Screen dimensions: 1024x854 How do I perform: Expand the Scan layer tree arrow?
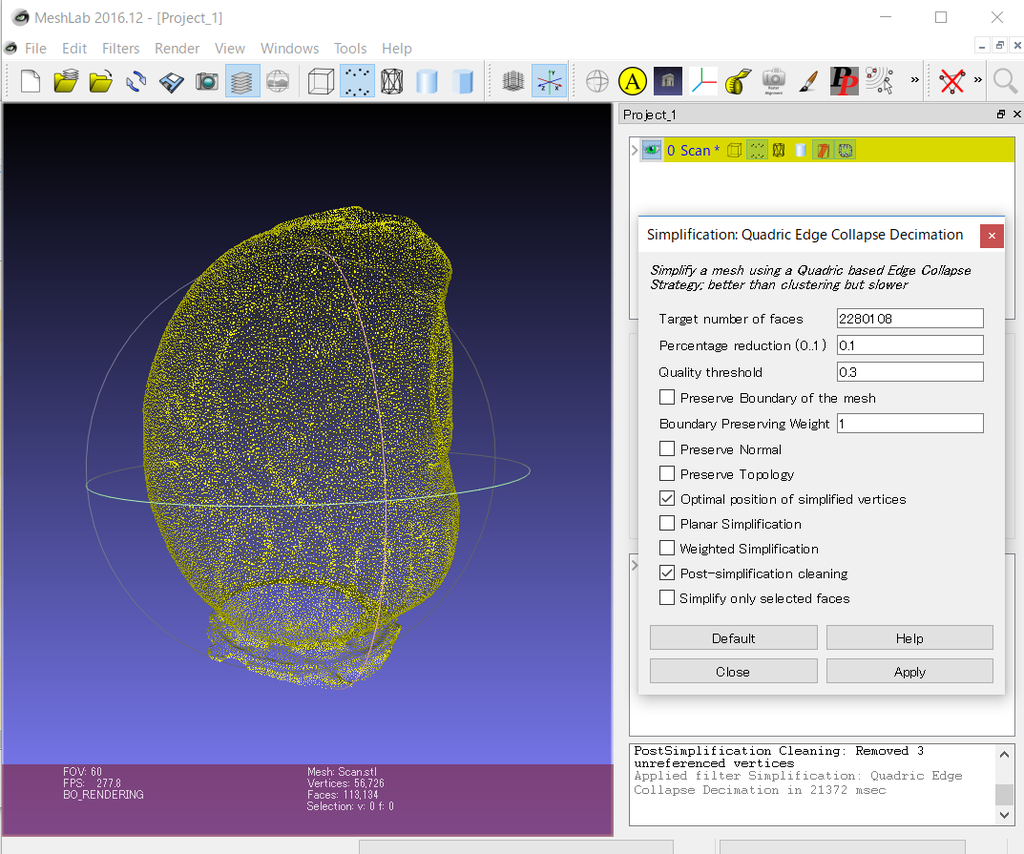pyautogui.click(x=634, y=150)
